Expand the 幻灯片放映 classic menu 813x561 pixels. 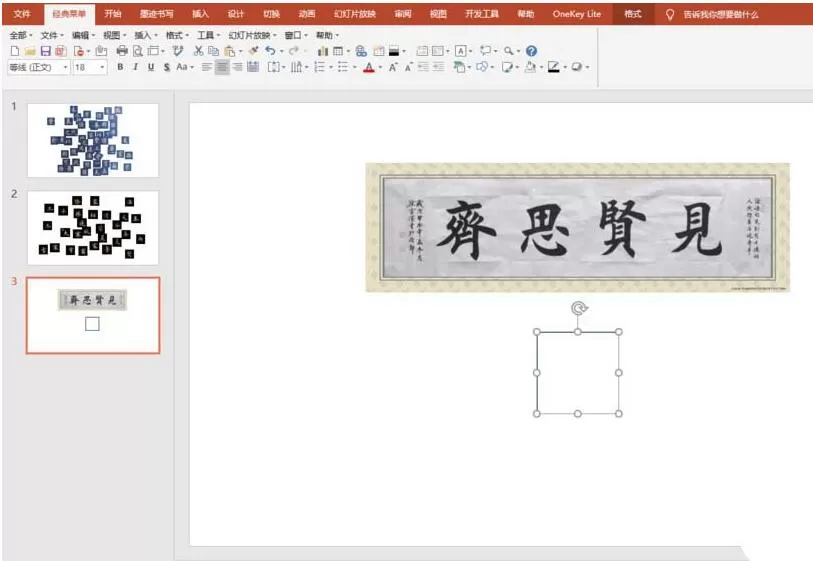(x=253, y=35)
